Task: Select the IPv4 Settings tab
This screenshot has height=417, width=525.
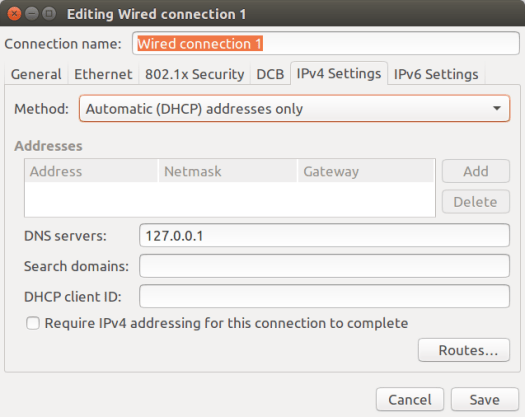Action: click(339, 73)
